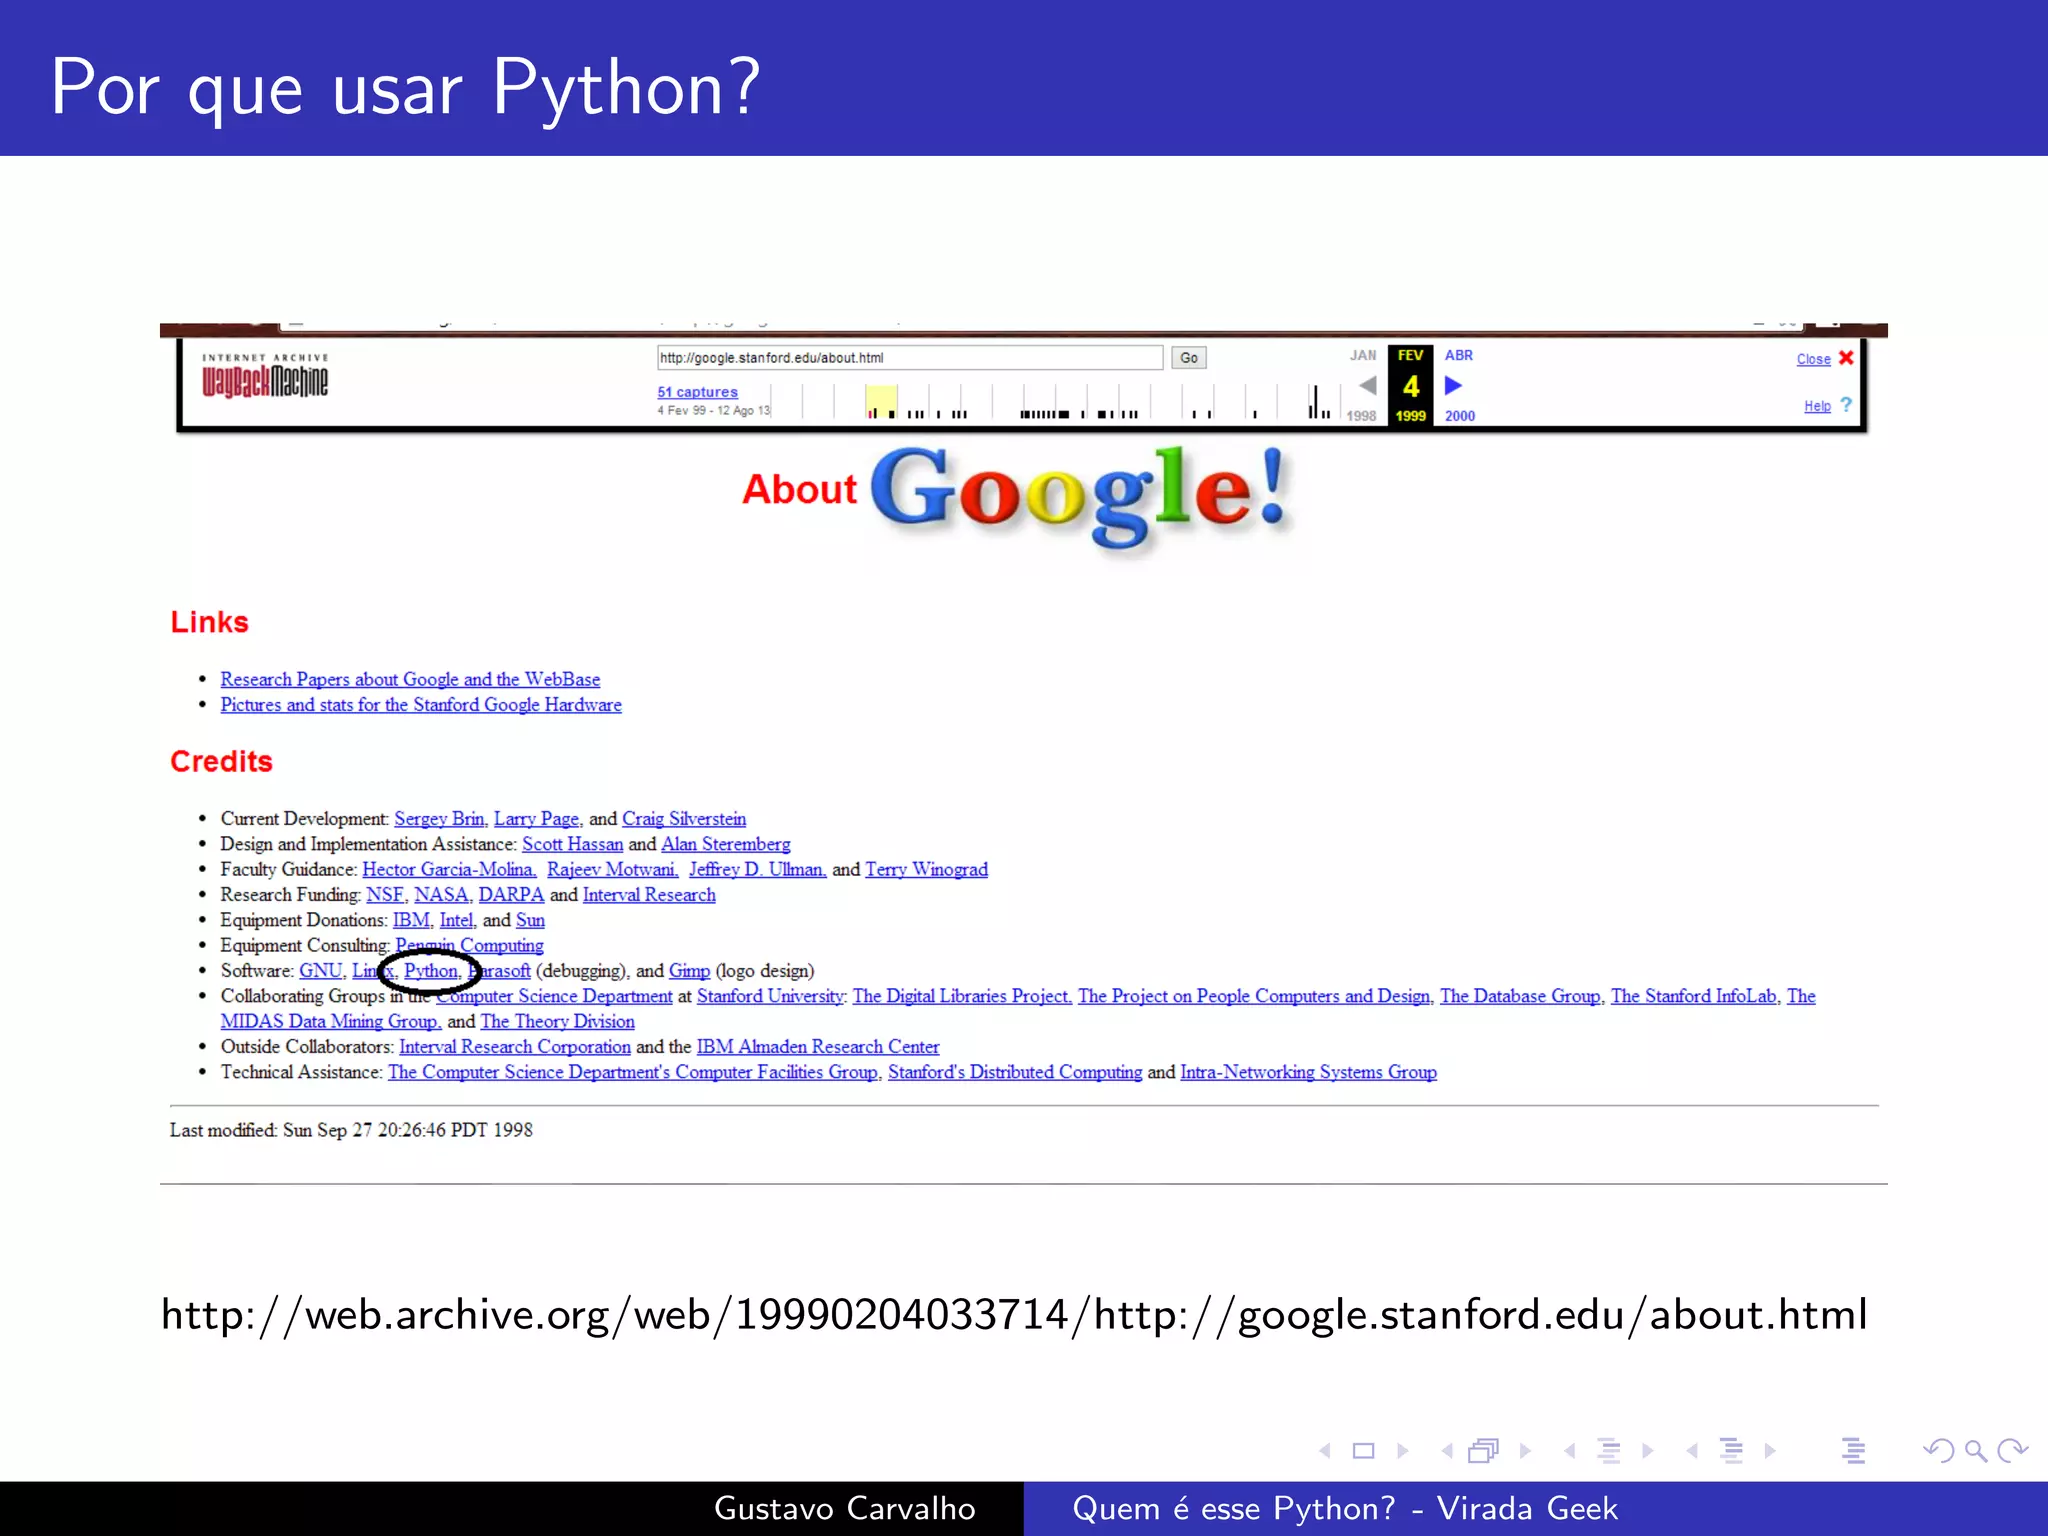2048x1536 pixels.
Task: Click the section navigation icon
Action: (x=1731, y=1450)
